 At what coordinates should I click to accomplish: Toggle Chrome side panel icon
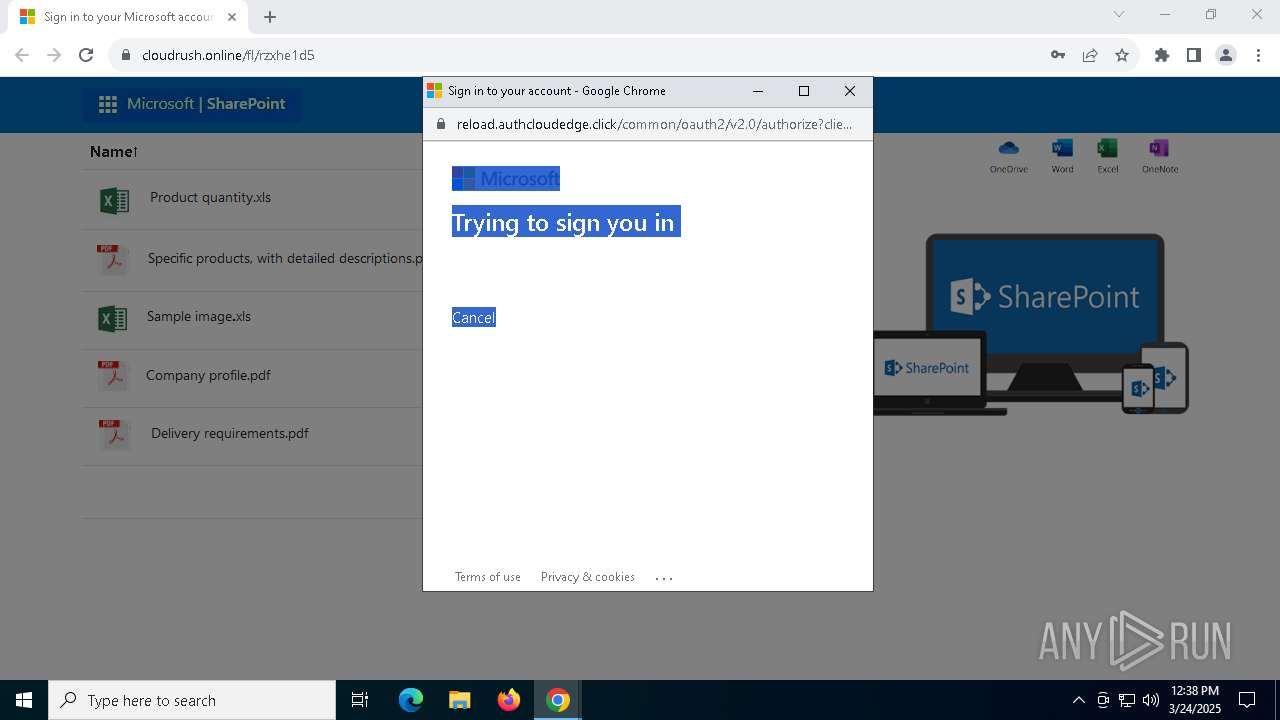1194,55
